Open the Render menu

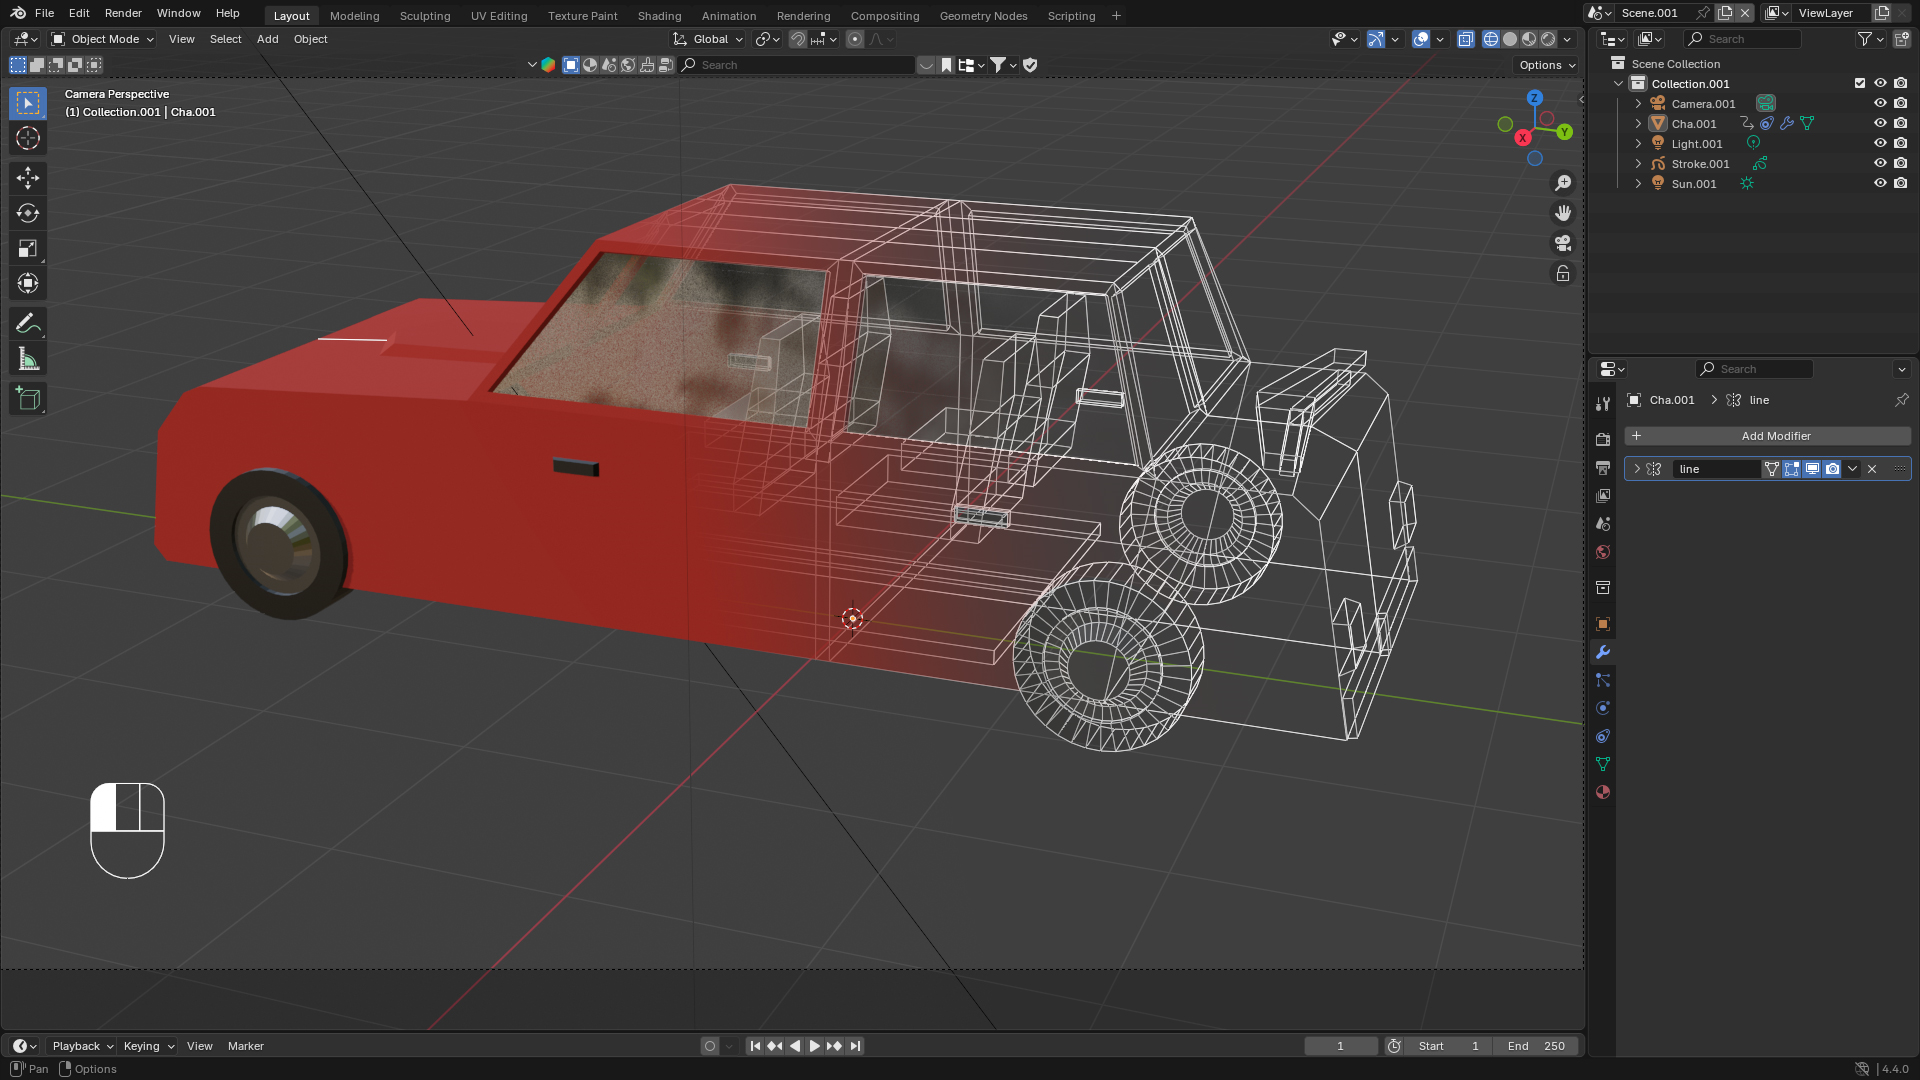[x=123, y=13]
